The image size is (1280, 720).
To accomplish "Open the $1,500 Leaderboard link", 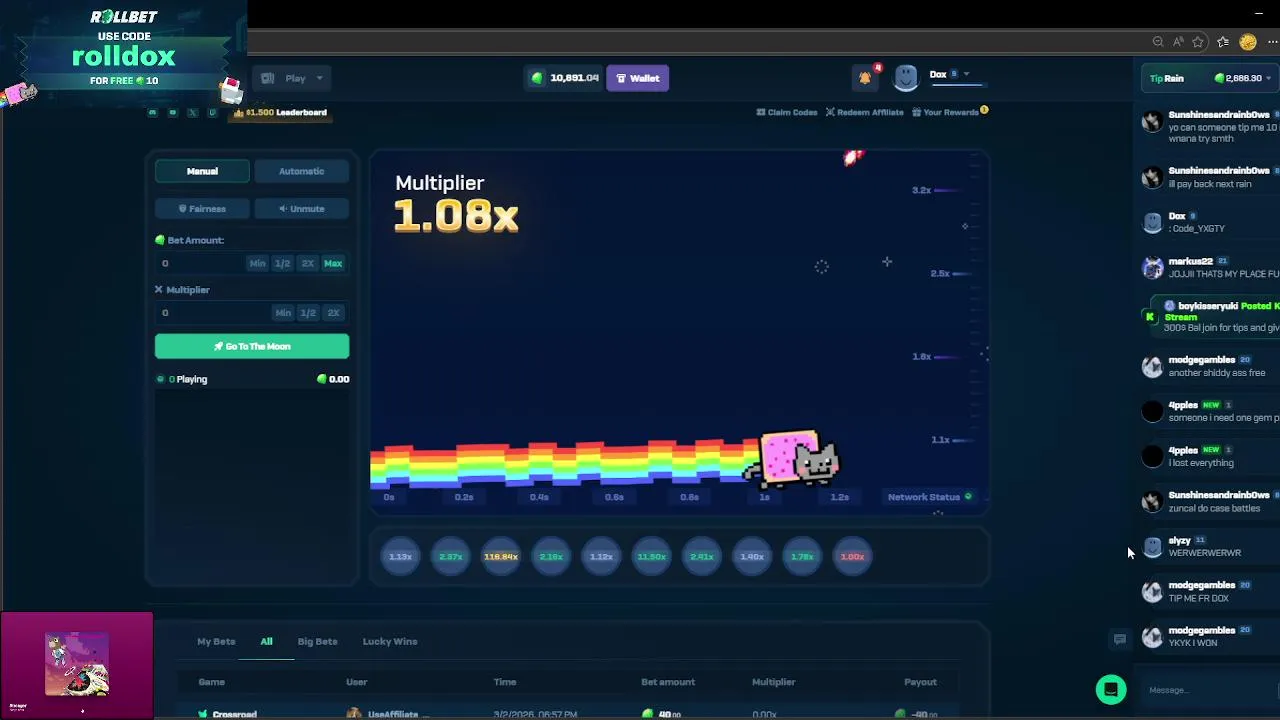I will tap(280, 113).
